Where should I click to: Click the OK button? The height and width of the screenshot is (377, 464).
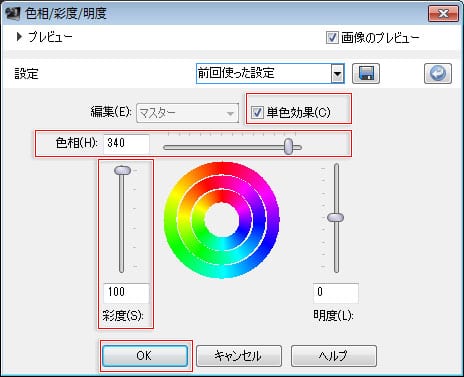pyautogui.click(x=145, y=356)
